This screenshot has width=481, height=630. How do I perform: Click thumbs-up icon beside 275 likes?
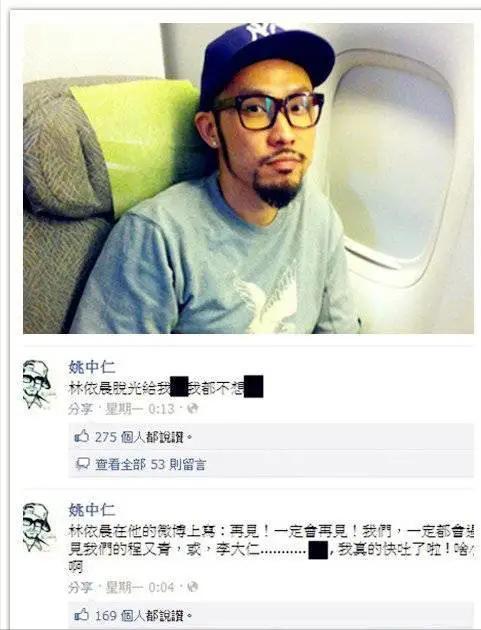coord(82,436)
